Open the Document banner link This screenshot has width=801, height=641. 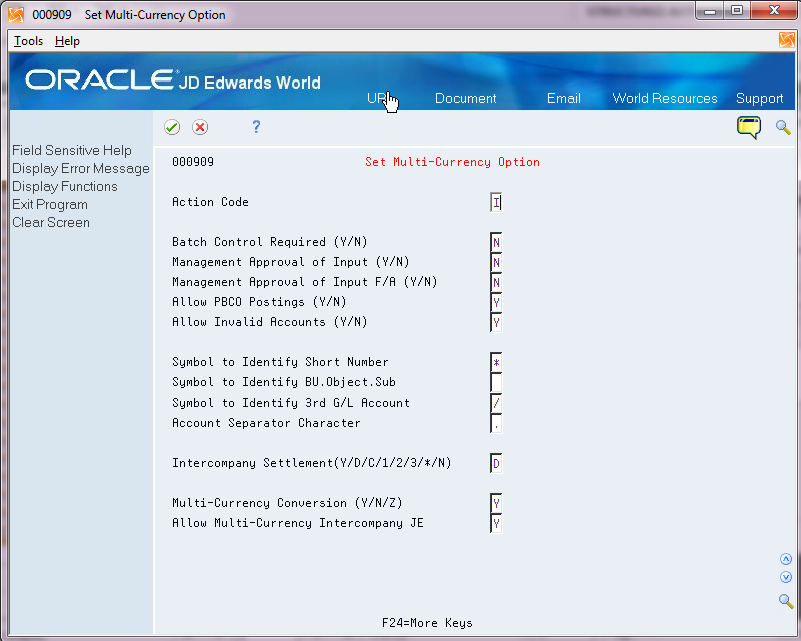point(465,98)
